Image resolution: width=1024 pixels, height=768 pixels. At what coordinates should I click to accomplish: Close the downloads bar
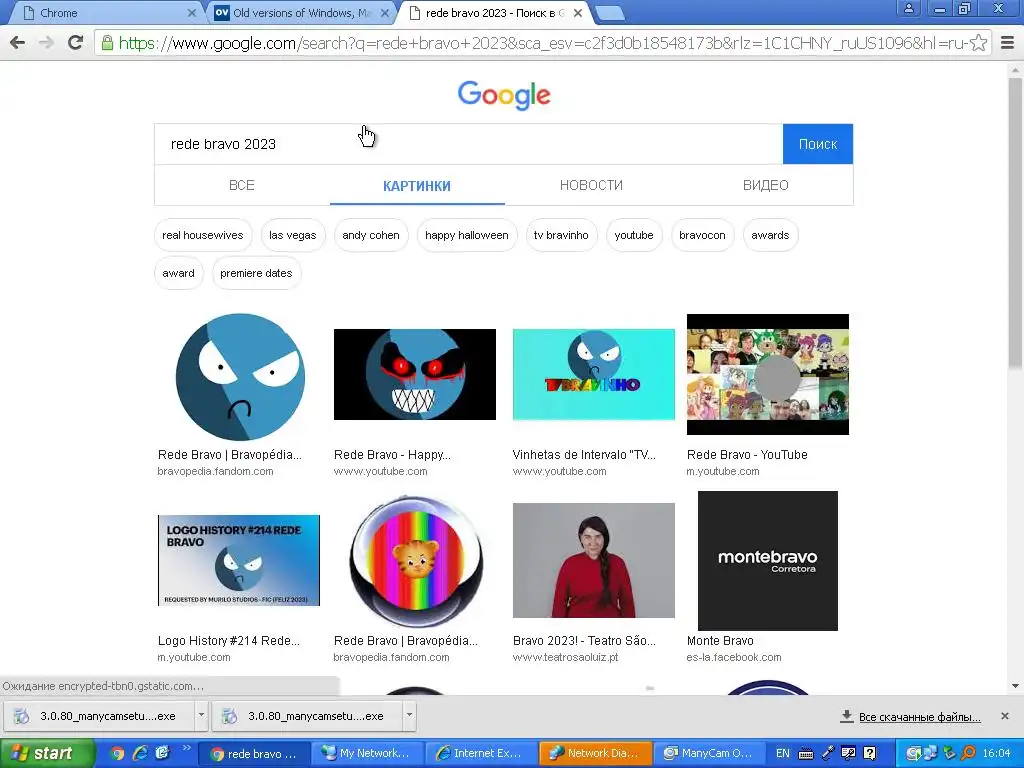(1005, 716)
